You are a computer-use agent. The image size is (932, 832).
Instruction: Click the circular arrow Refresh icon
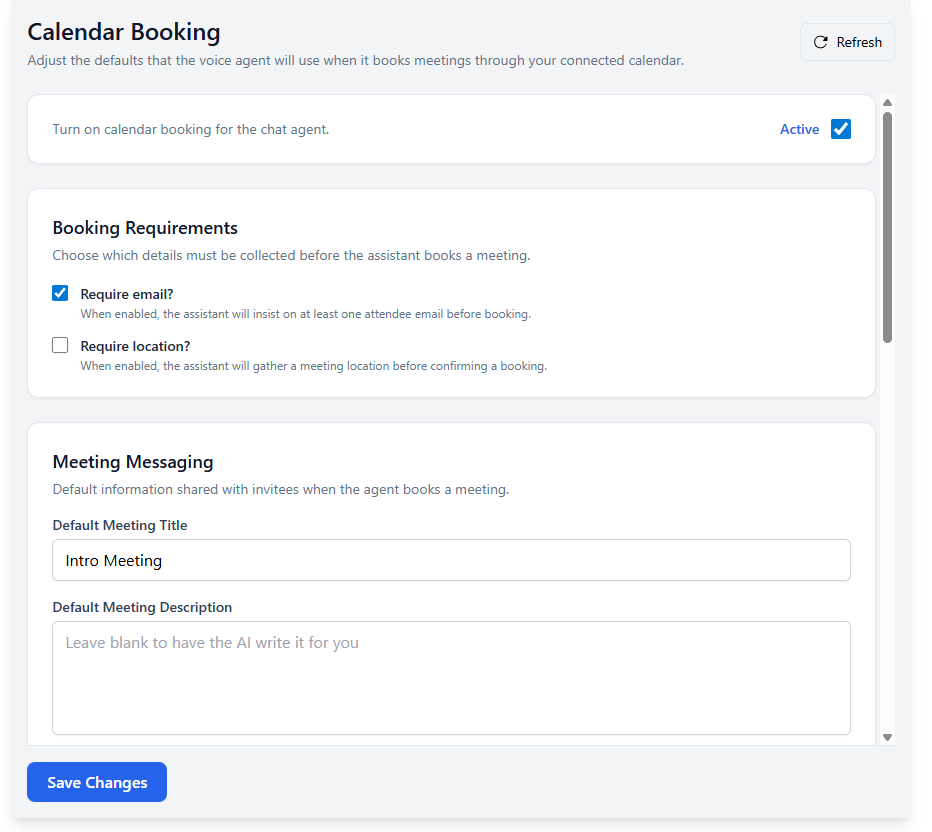click(821, 42)
